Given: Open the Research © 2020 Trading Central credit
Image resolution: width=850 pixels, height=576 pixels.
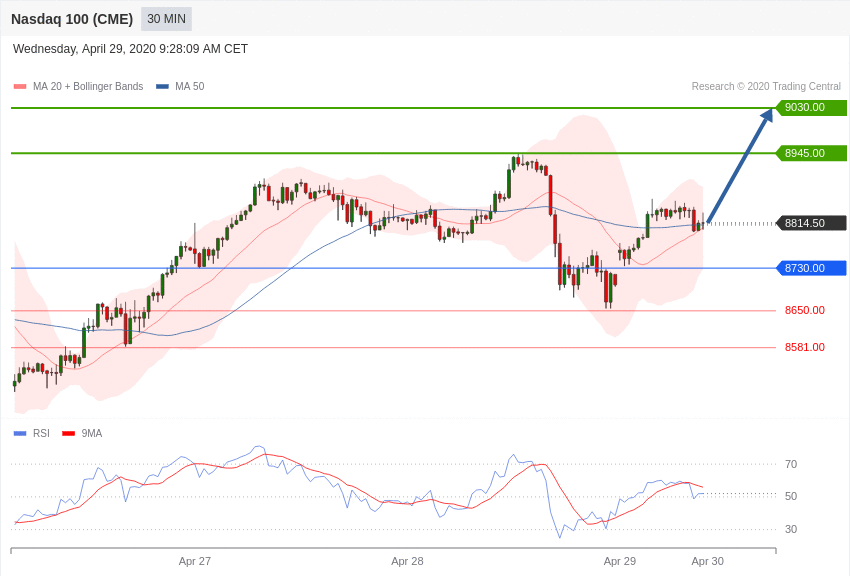Looking at the screenshot, I should point(766,87).
